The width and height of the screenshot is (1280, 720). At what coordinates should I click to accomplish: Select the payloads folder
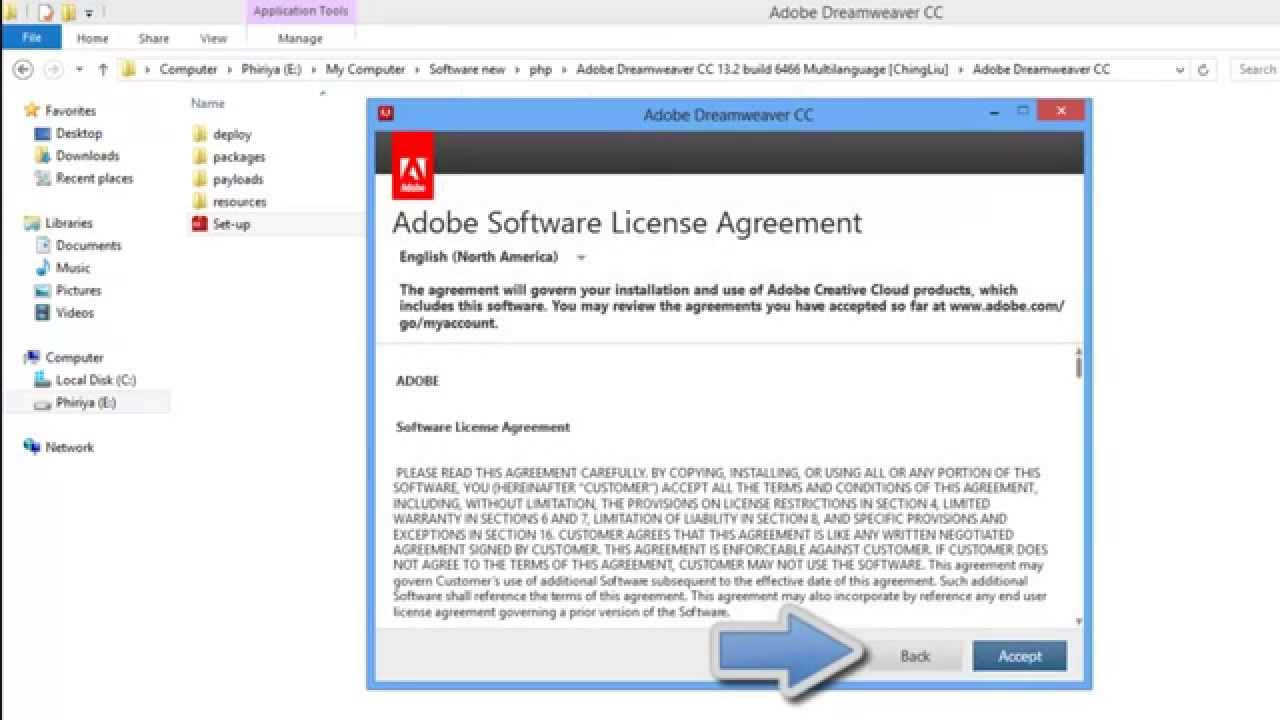[x=238, y=179]
